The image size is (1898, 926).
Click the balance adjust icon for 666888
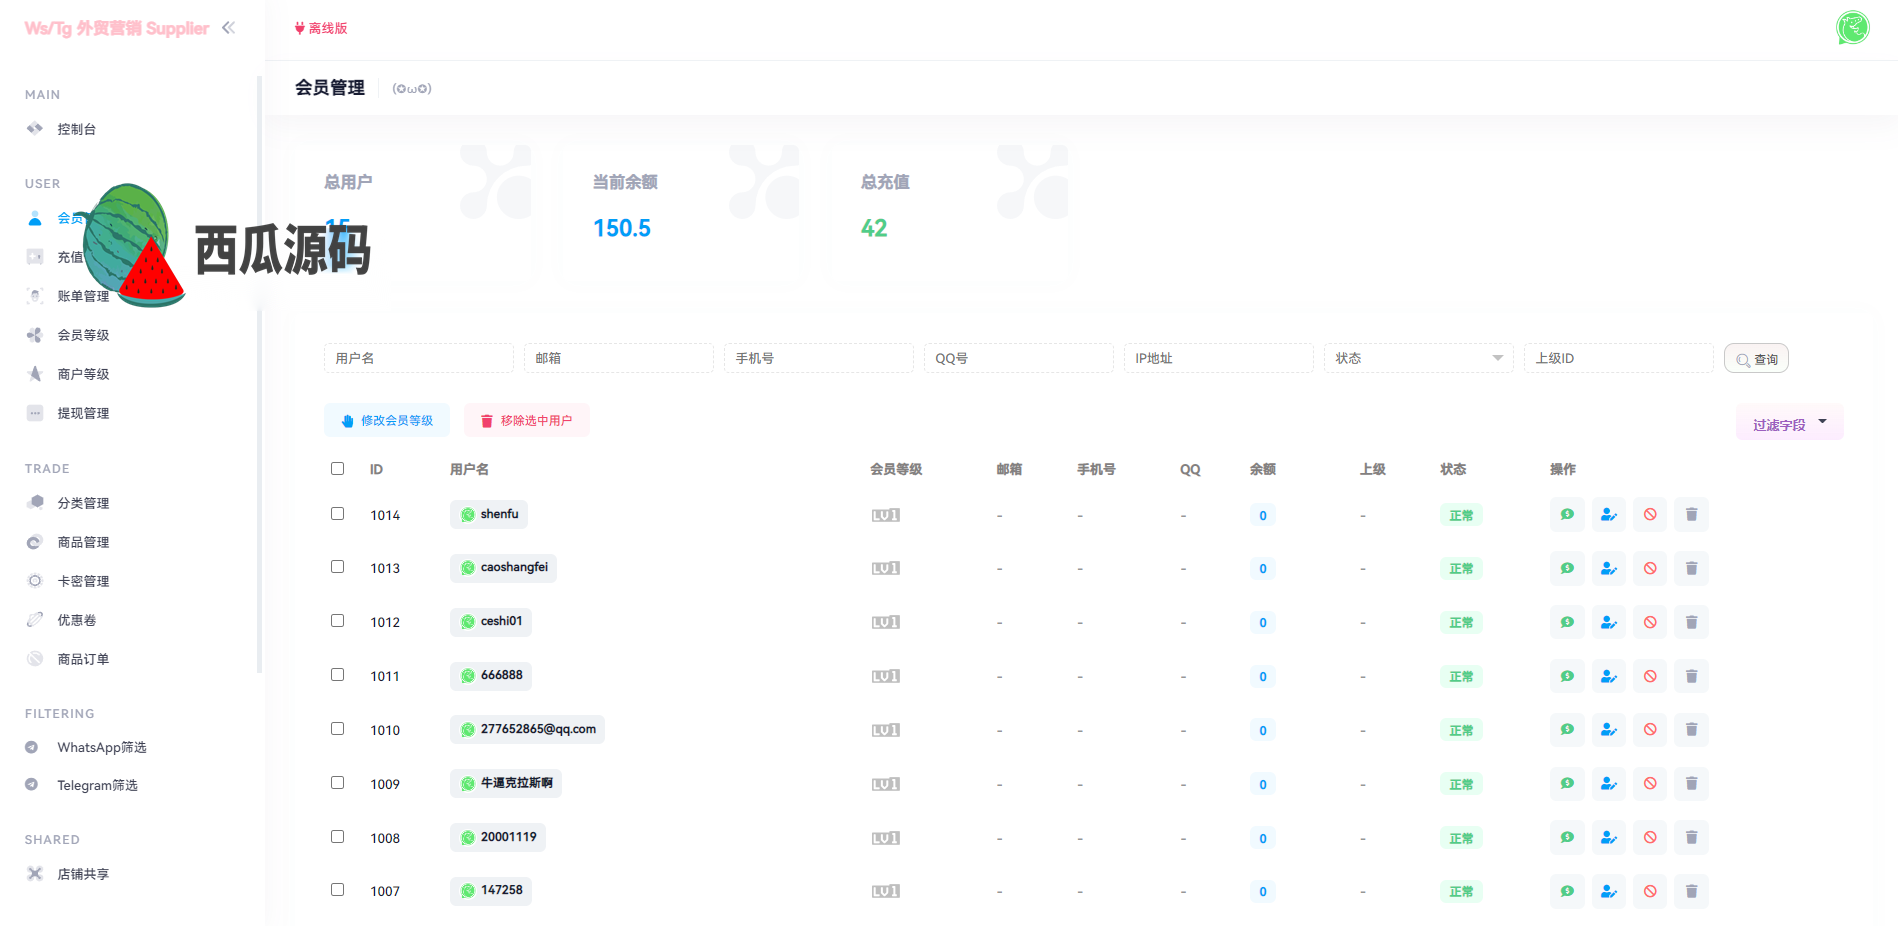[1567, 677]
